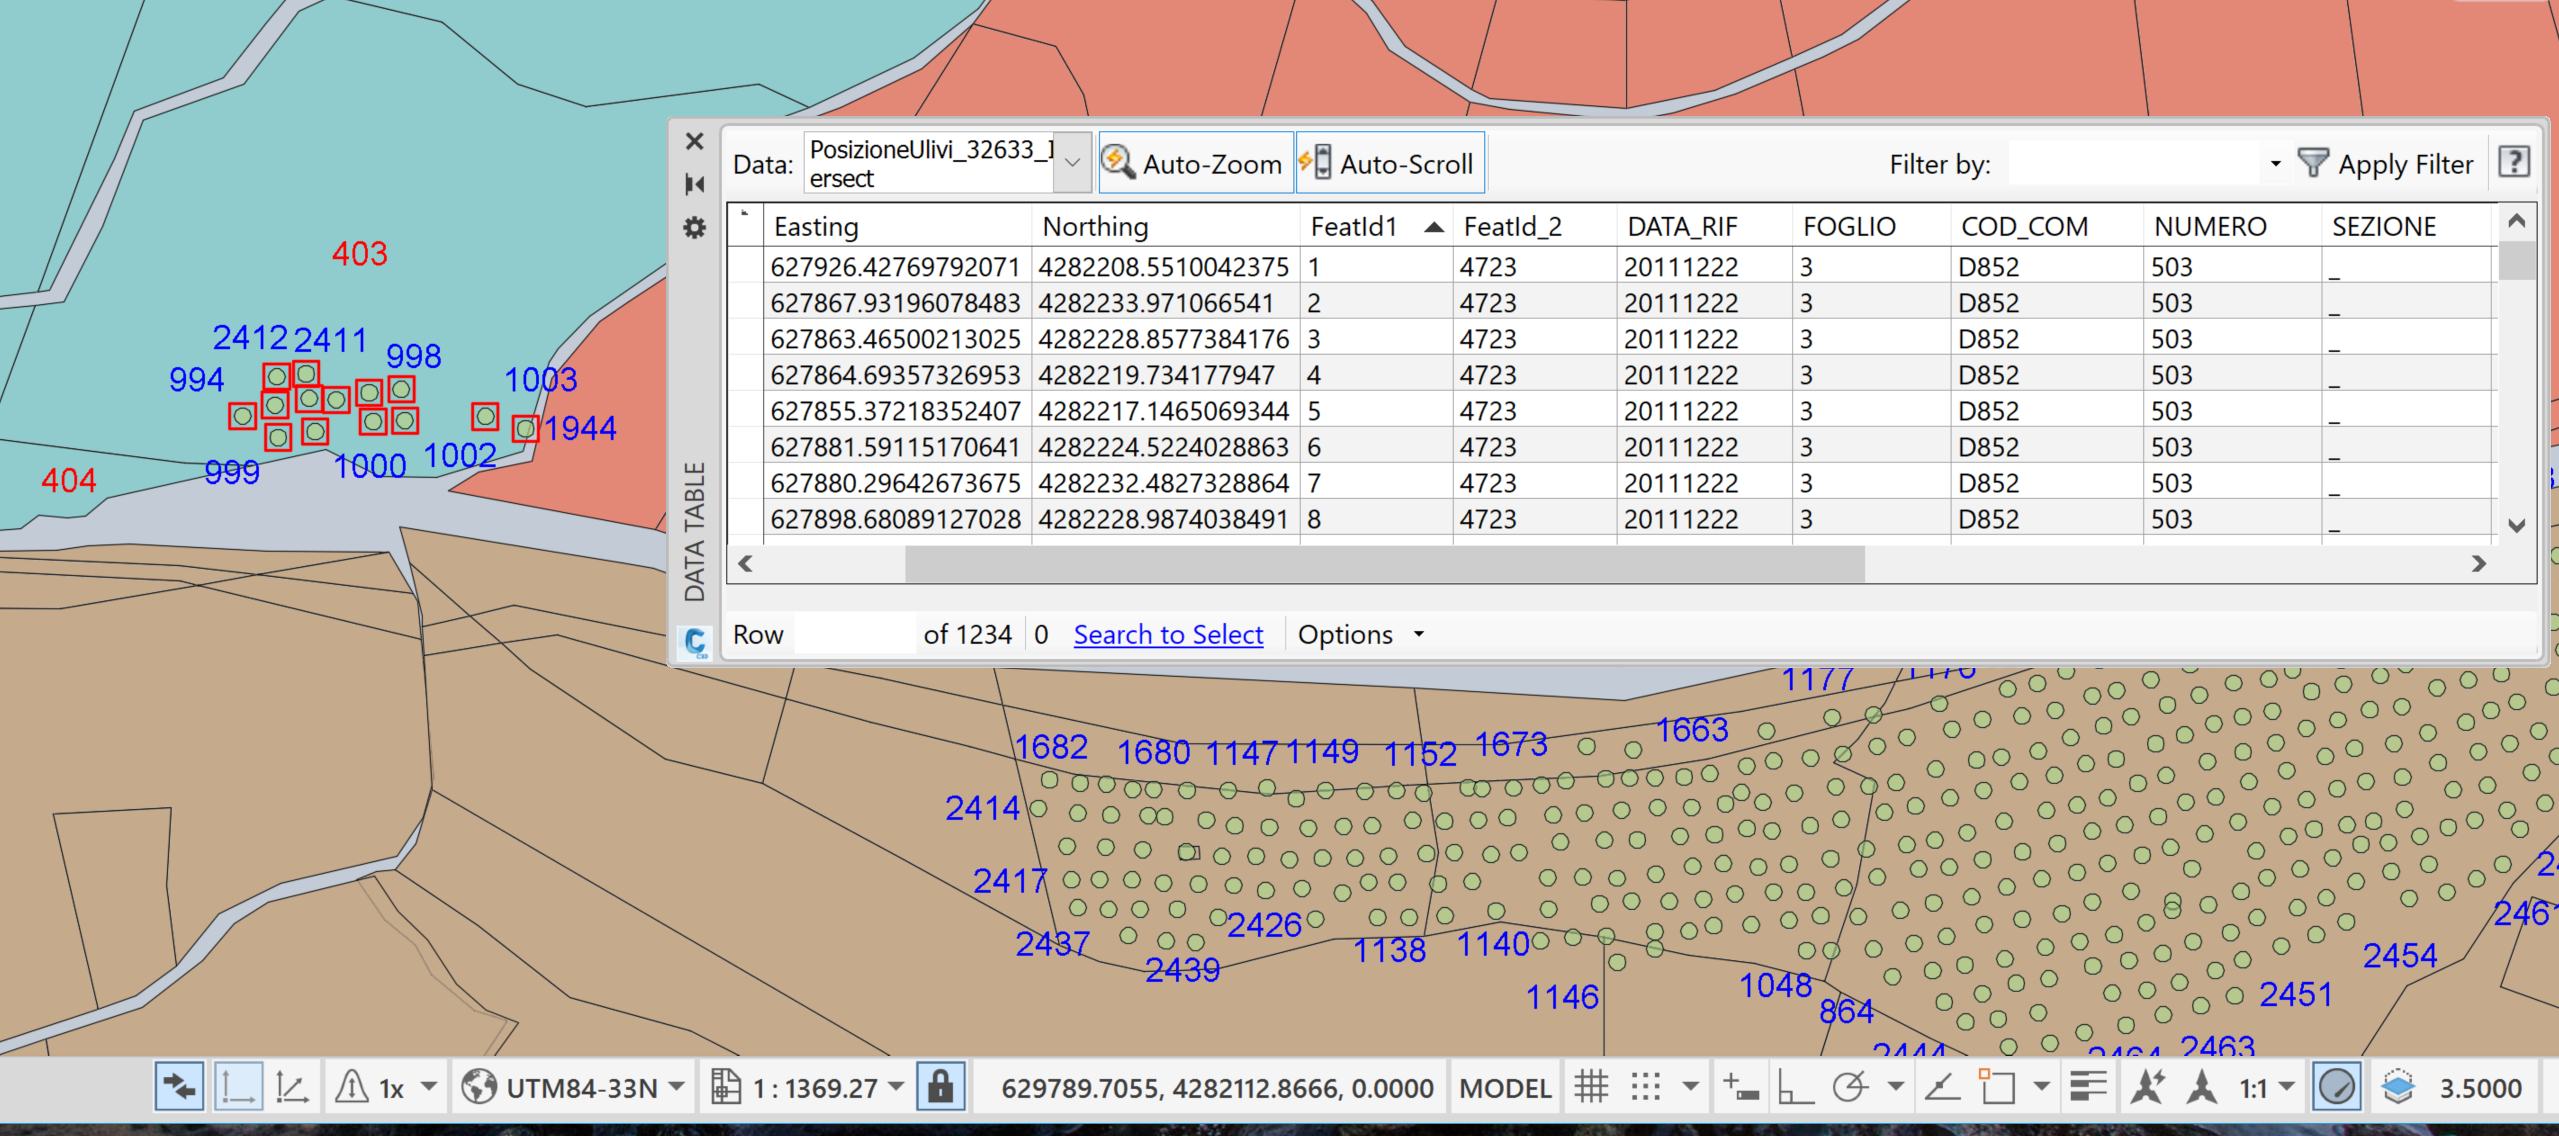Viewport: 2559px width, 1136px height.
Task: Enable ortho mode right-angle icon
Action: tap(1795, 1087)
